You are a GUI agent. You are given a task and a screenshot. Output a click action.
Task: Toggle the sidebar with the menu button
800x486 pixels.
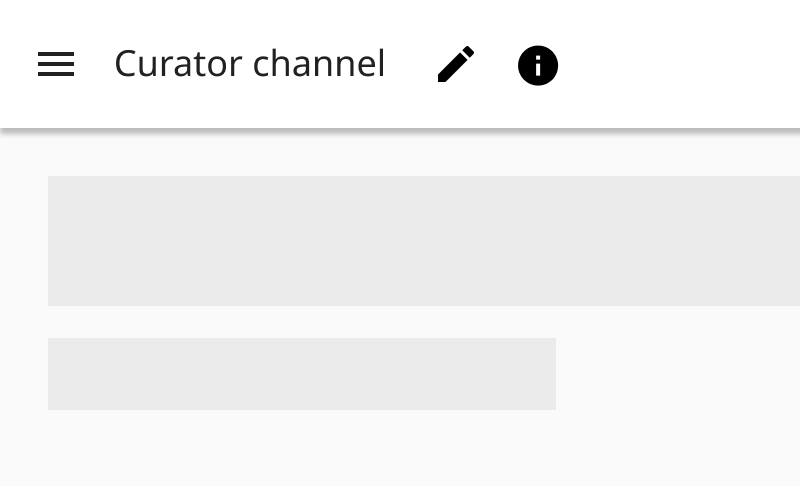point(56,65)
